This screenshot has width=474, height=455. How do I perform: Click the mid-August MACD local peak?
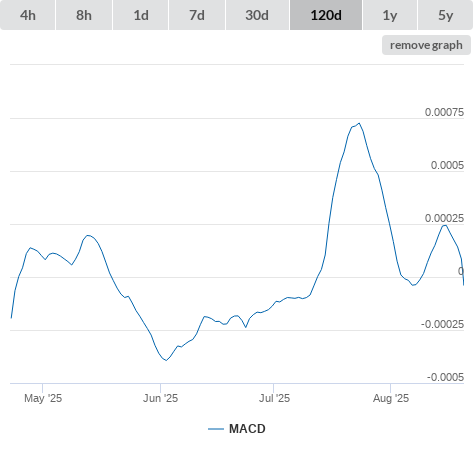pos(444,226)
